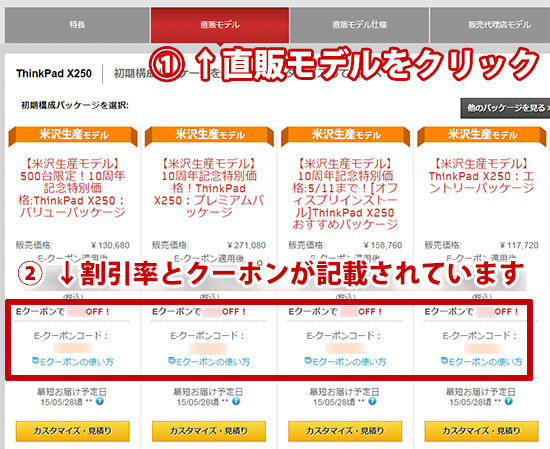550x449 pixels.
Task: Click 米沢生産モデル banner above バリューパッケージ
Action: tap(73, 135)
